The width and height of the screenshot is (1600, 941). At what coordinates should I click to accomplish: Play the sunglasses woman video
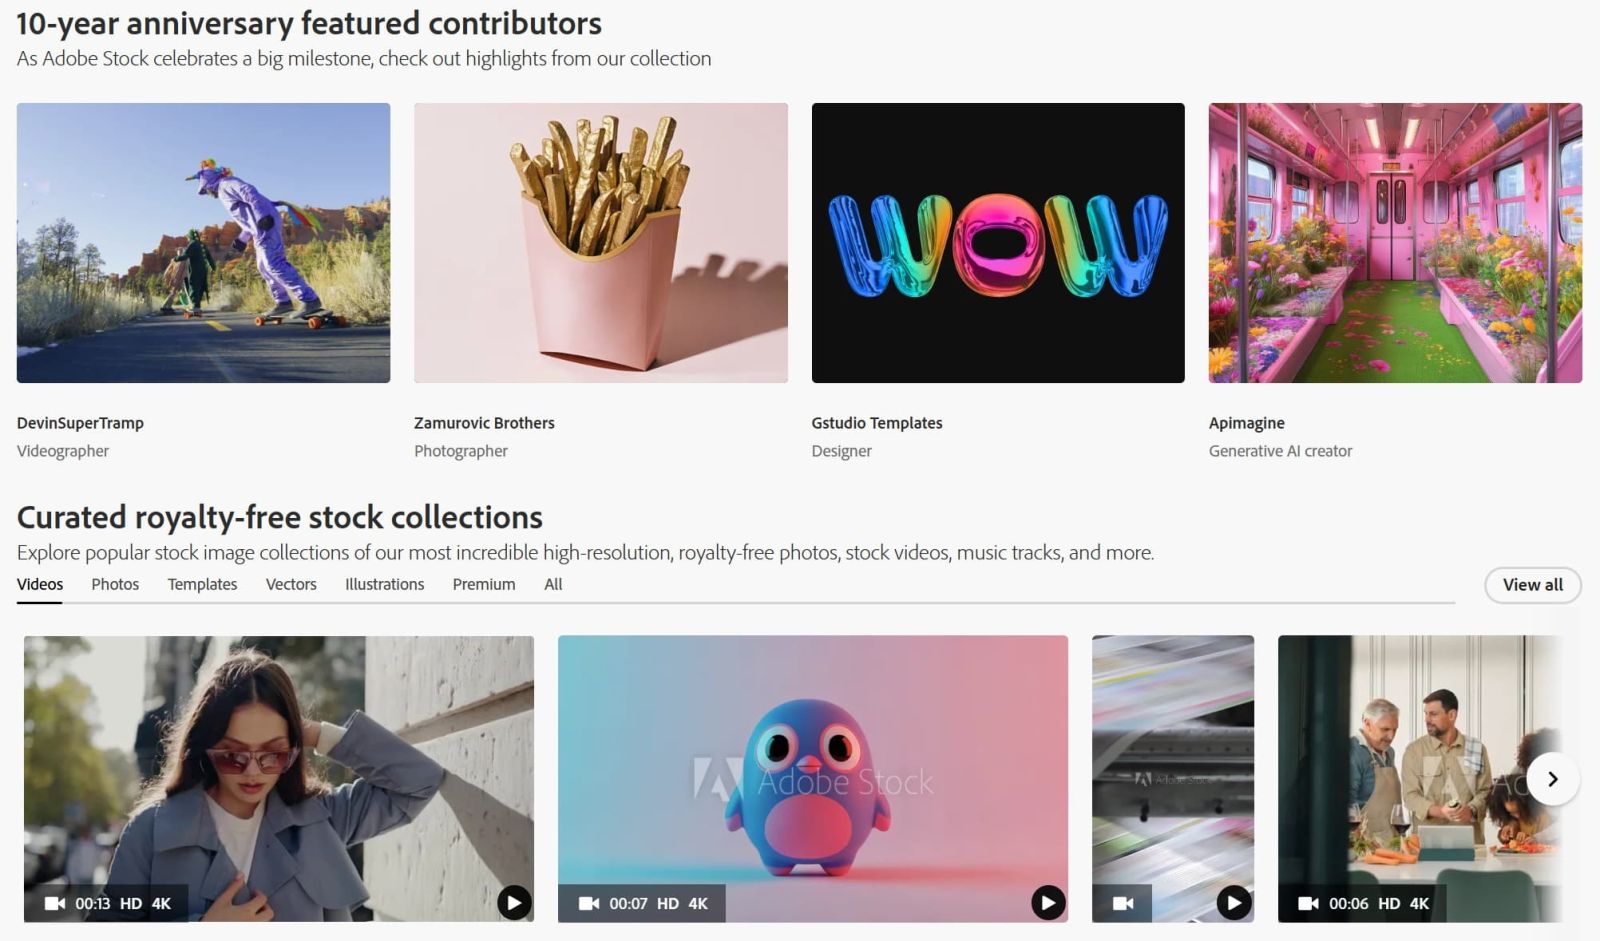click(x=514, y=903)
